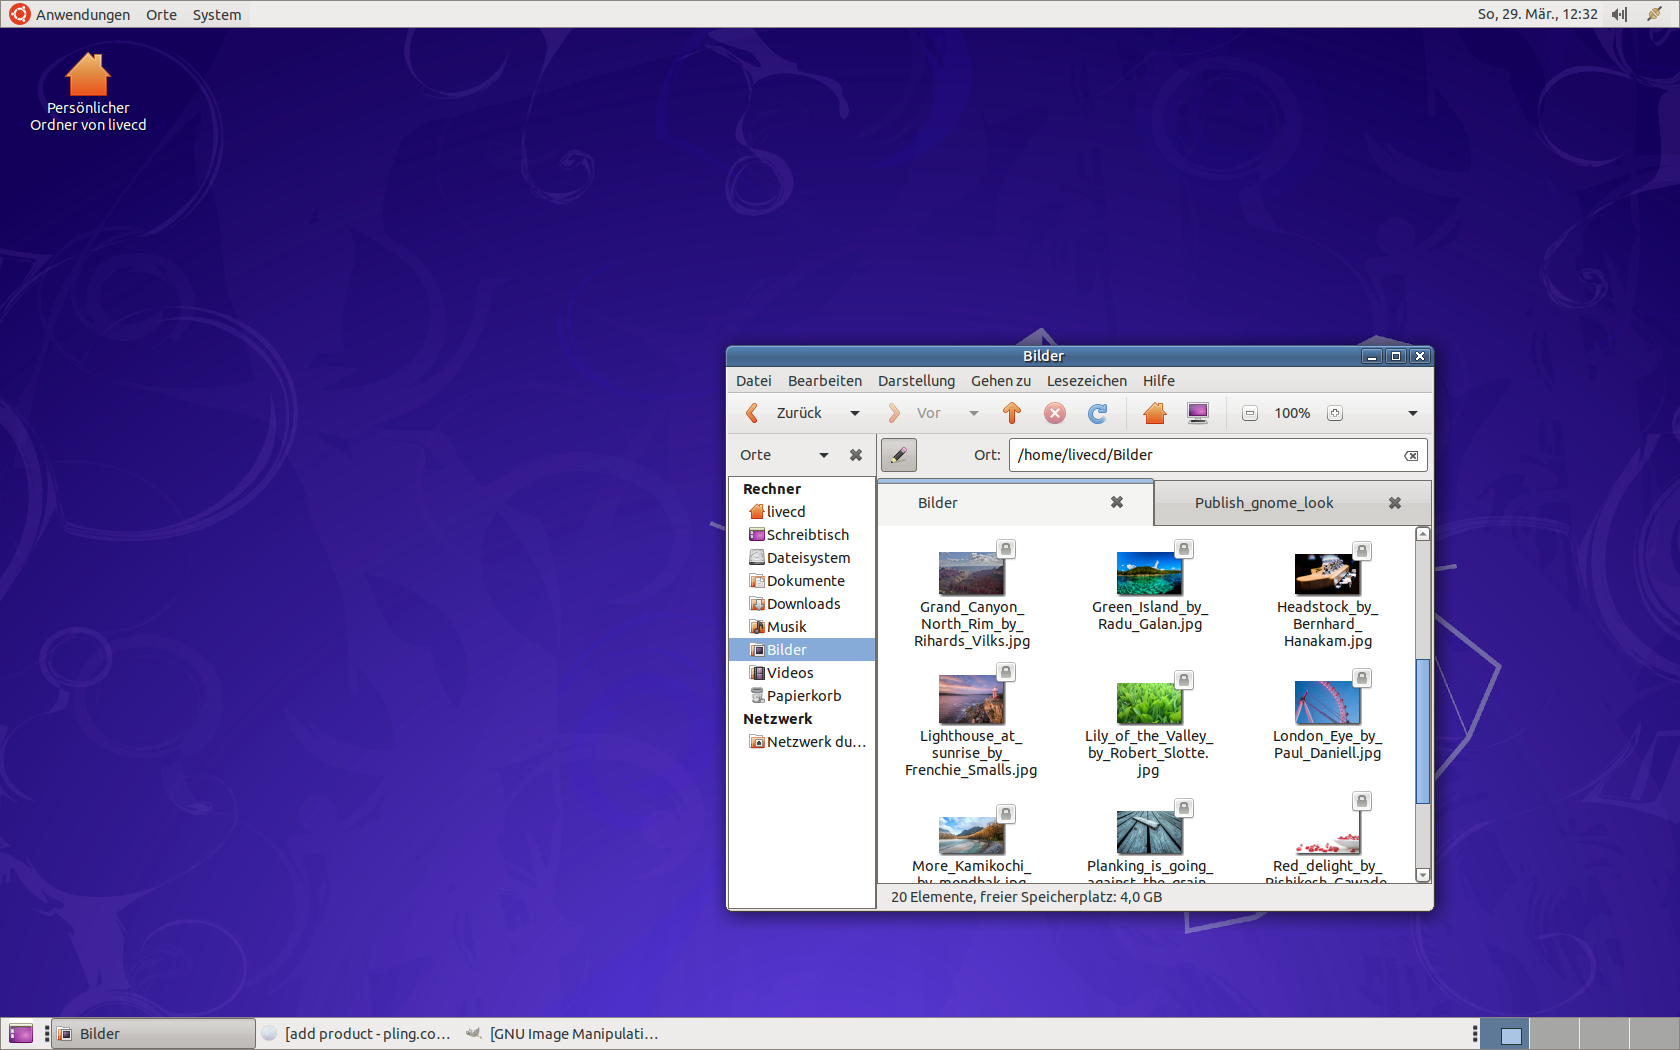
Task: Select Musik in the sidebar
Action: point(802,627)
